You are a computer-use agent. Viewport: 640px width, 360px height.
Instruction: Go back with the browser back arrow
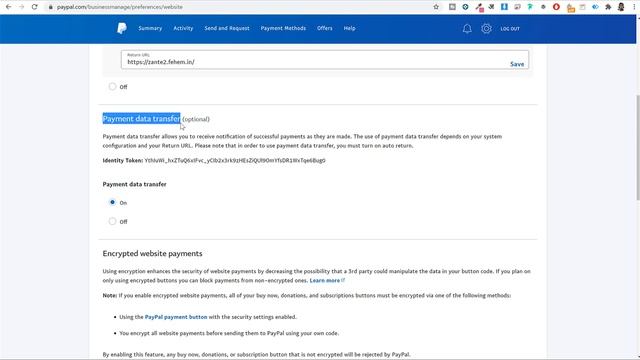pos(8,7)
